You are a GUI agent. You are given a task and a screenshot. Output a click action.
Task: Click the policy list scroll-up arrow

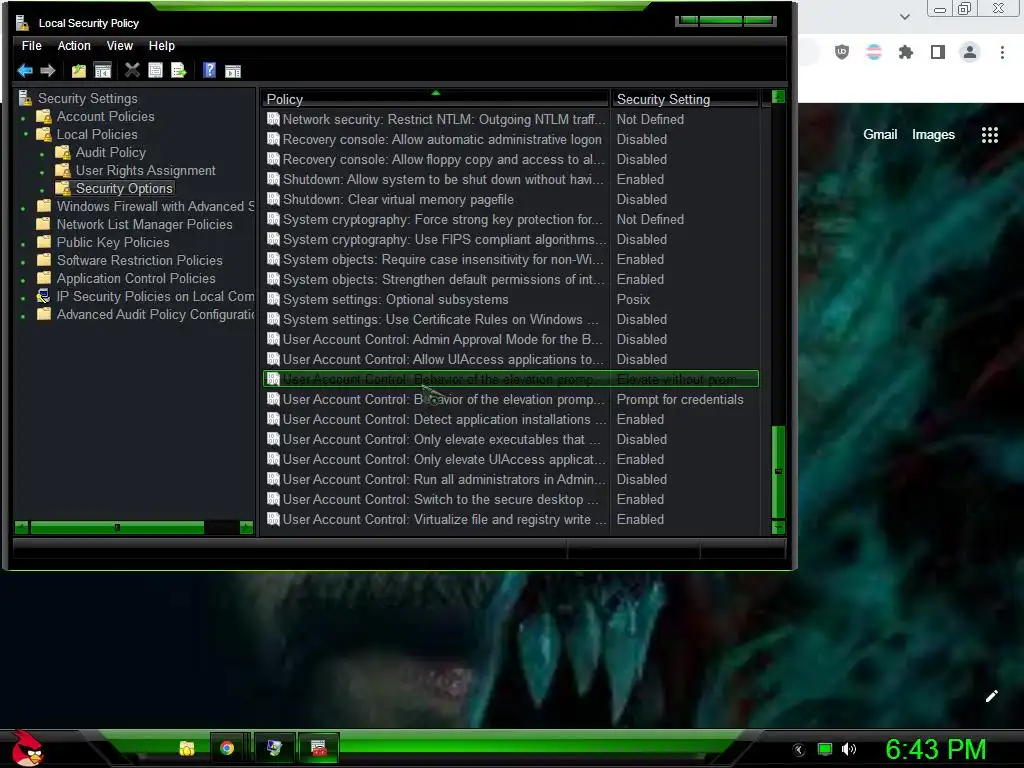point(778,97)
